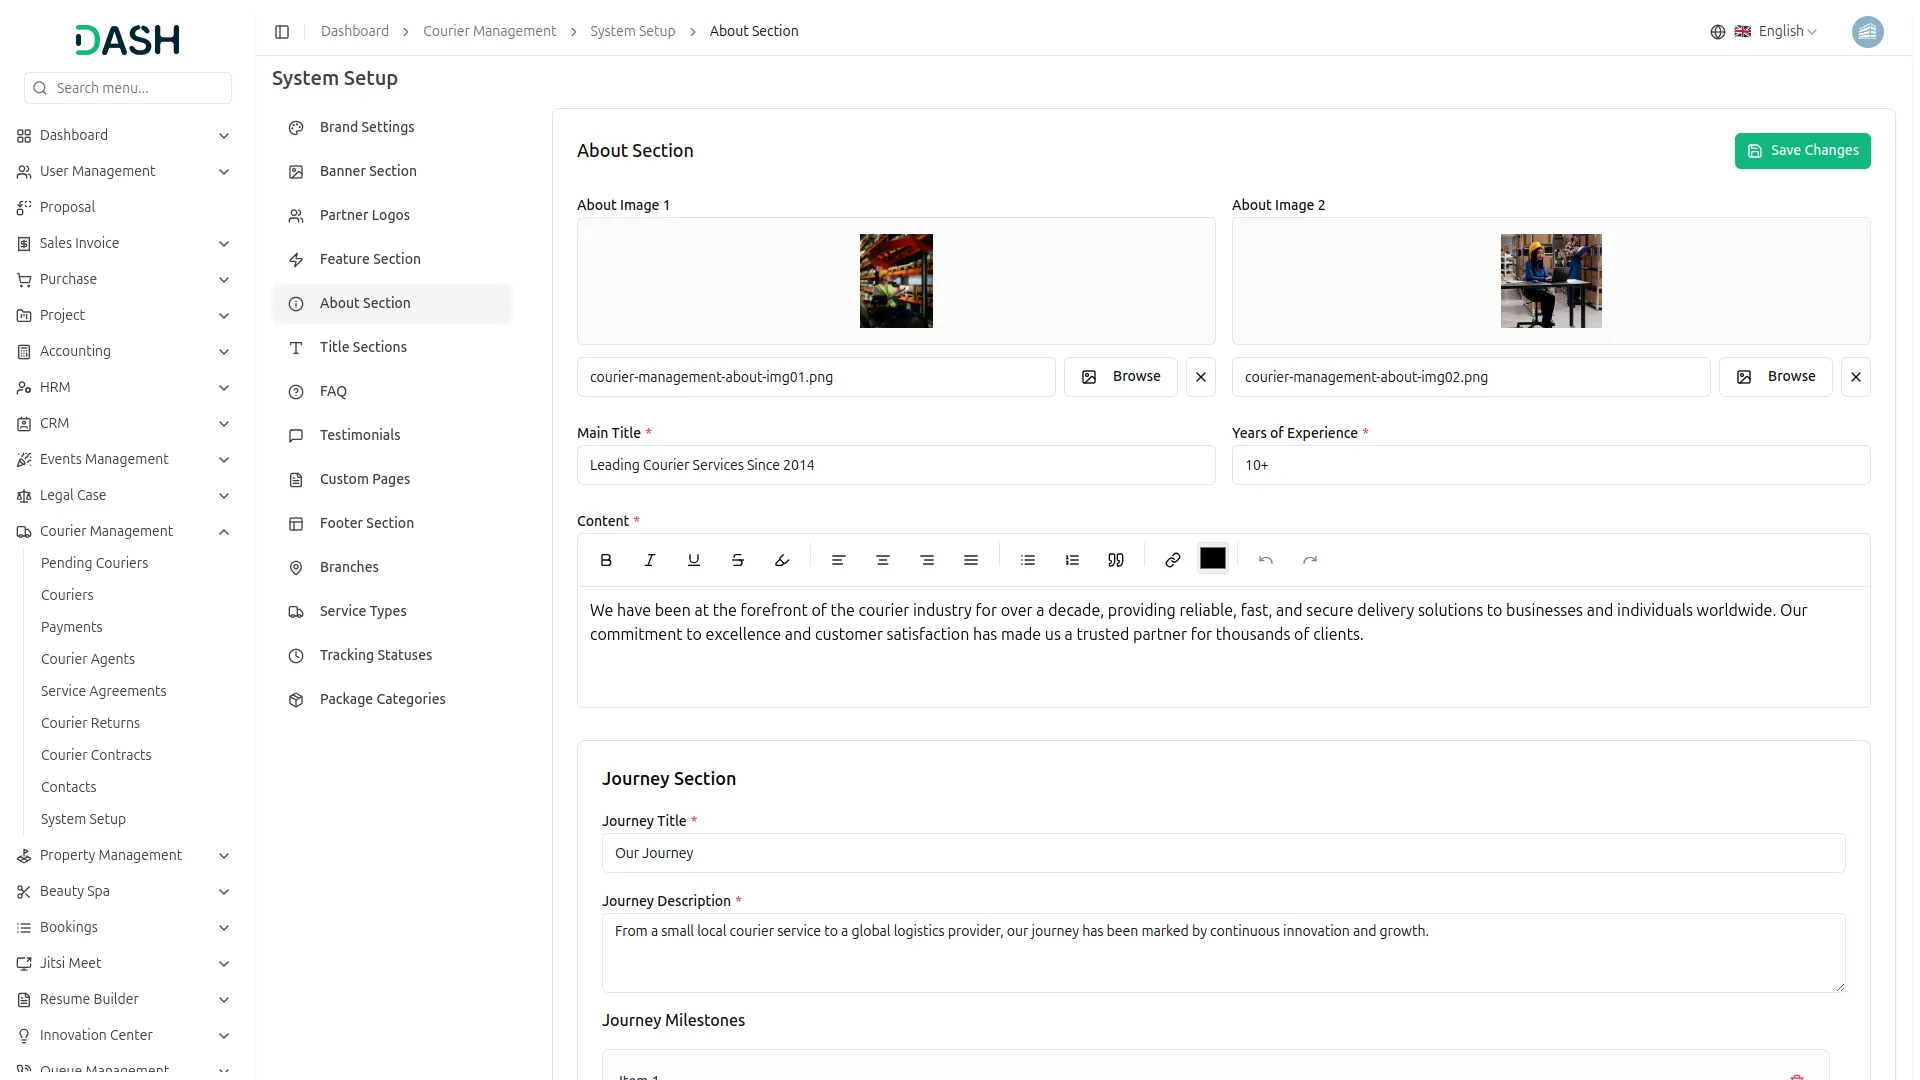Toggle bullet list formatting
Viewport: 1920px width, 1080px height.
(x=1028, y=560)
